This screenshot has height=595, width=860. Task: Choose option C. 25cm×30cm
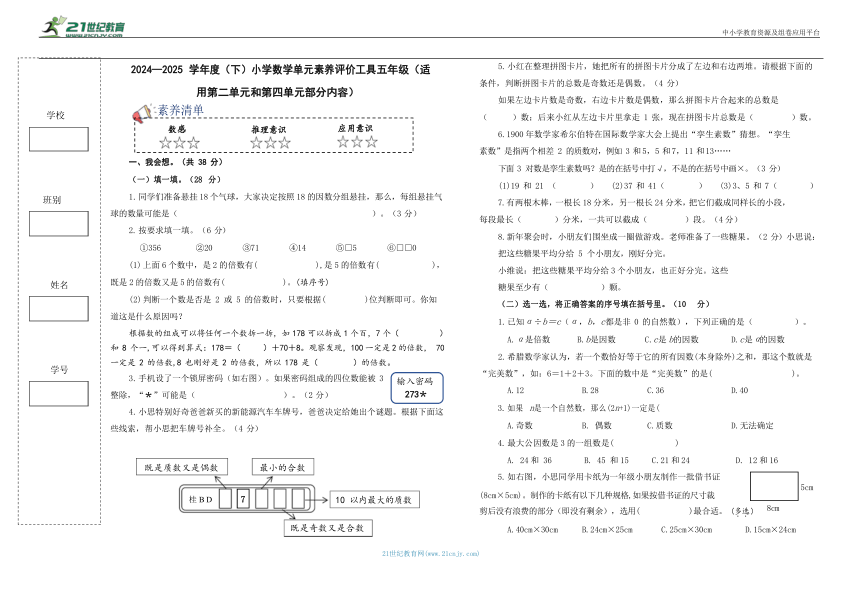coord(687,530)
